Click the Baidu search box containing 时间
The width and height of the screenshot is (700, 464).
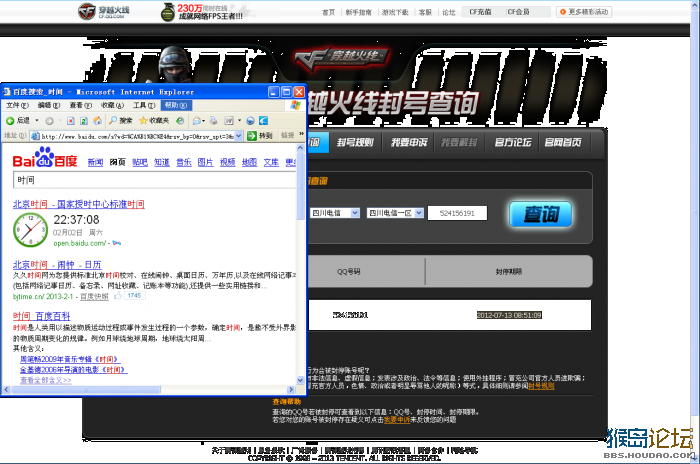[154, 180]
